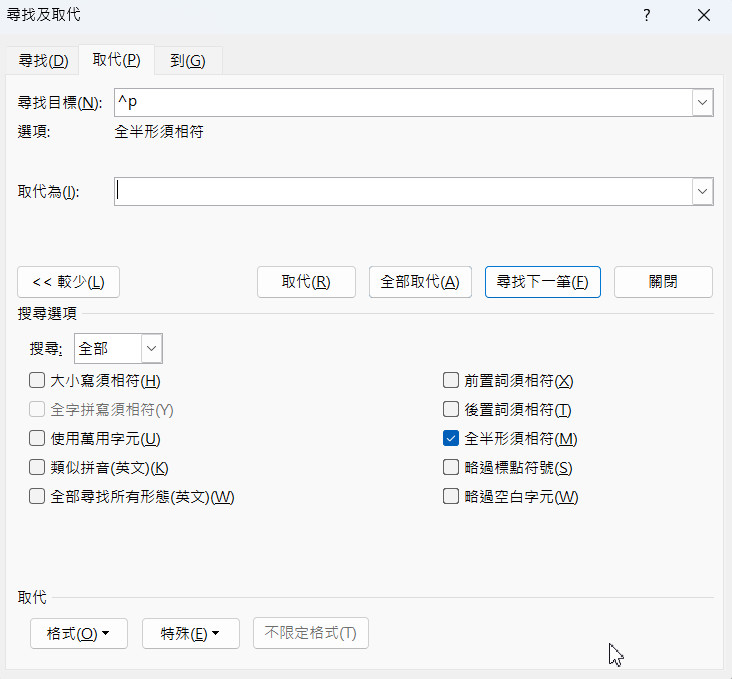Expand the 取代為 history dropdown arrow
The image size is (732, 679).
click(x=702, y=192)
